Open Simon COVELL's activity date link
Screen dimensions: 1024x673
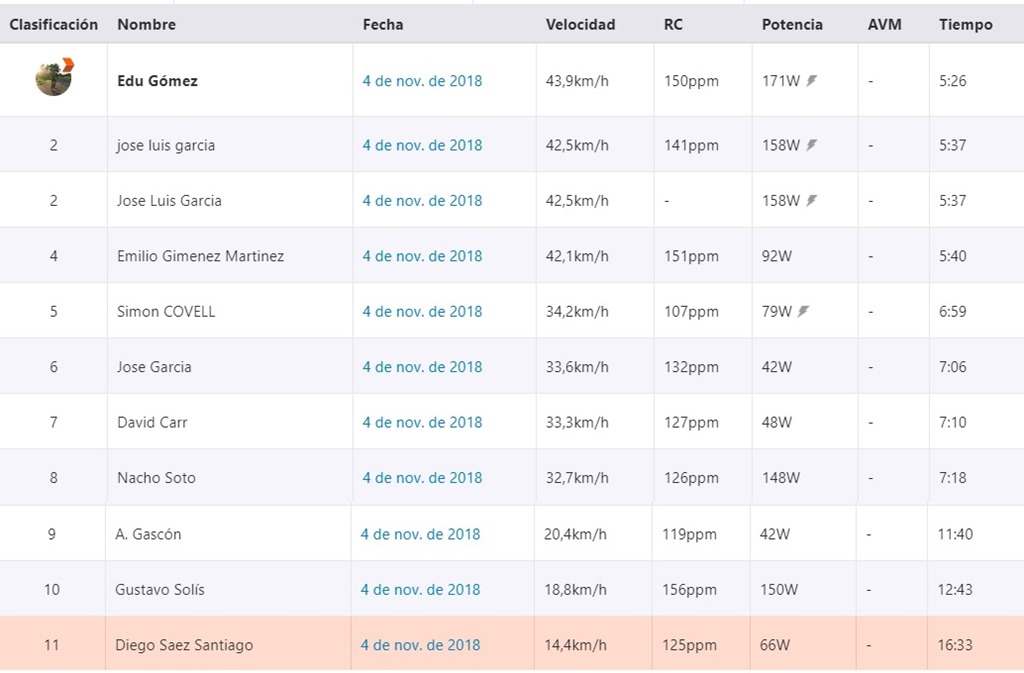(422, 311)
